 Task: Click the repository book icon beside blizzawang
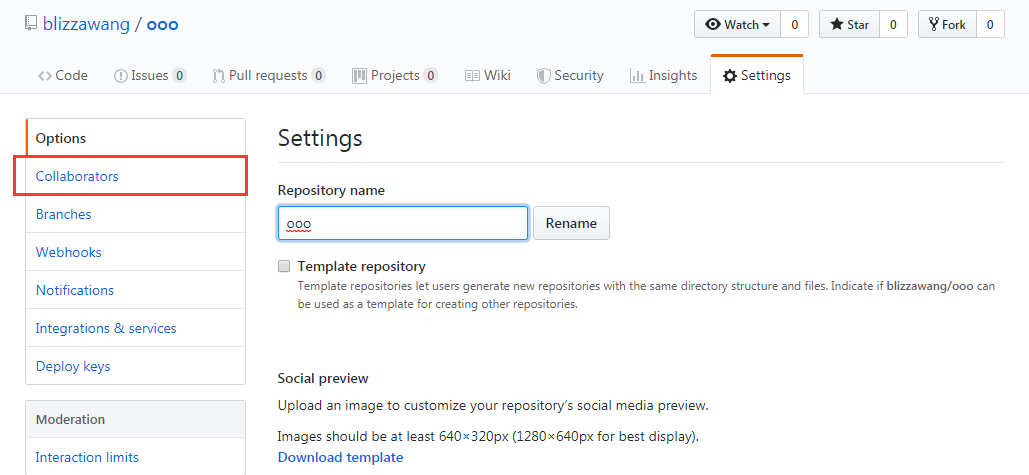31,24
